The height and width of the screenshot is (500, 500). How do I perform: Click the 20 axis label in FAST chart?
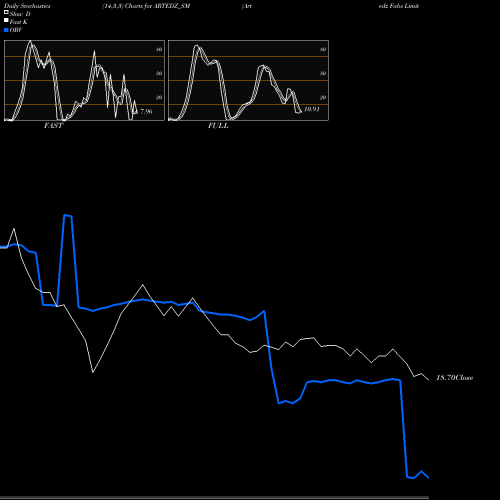(159, 97)
